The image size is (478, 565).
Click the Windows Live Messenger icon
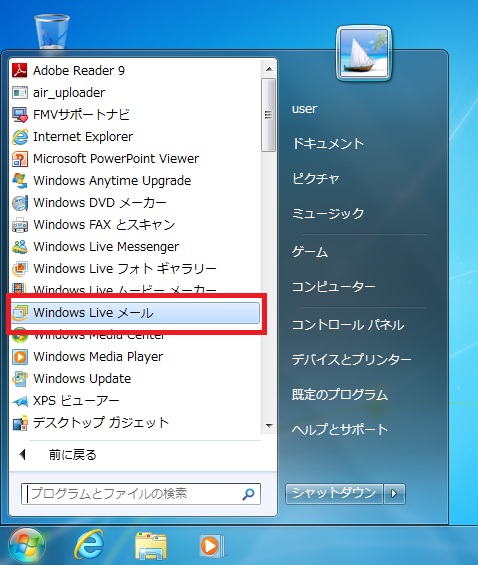click(x=19, y=247)
